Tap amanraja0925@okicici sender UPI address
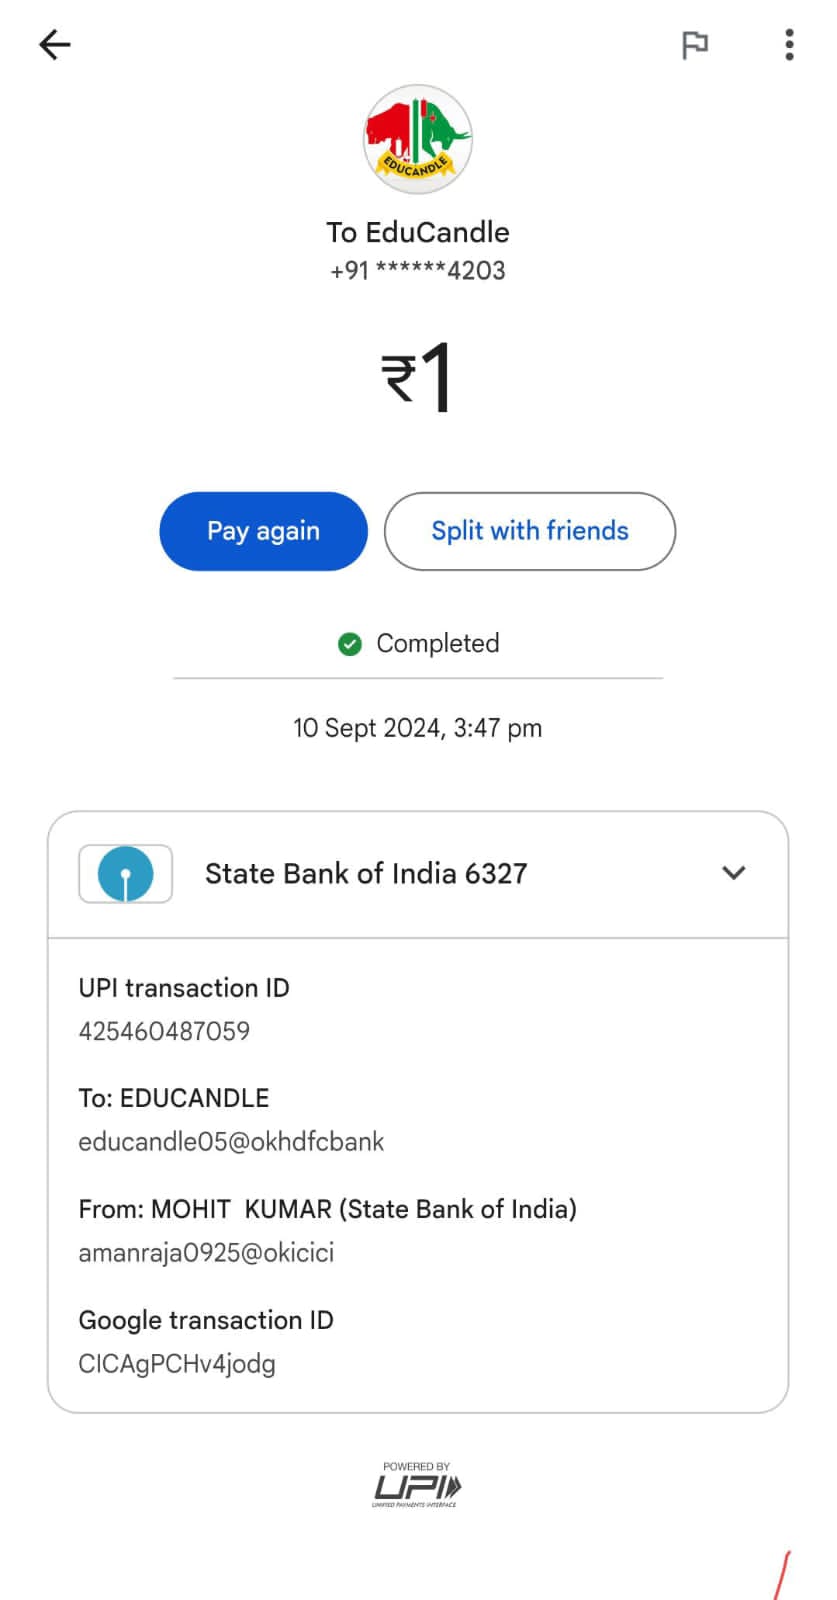Image resolution: width=837 pixels, height=1600 pixels. coord(206,1253)
